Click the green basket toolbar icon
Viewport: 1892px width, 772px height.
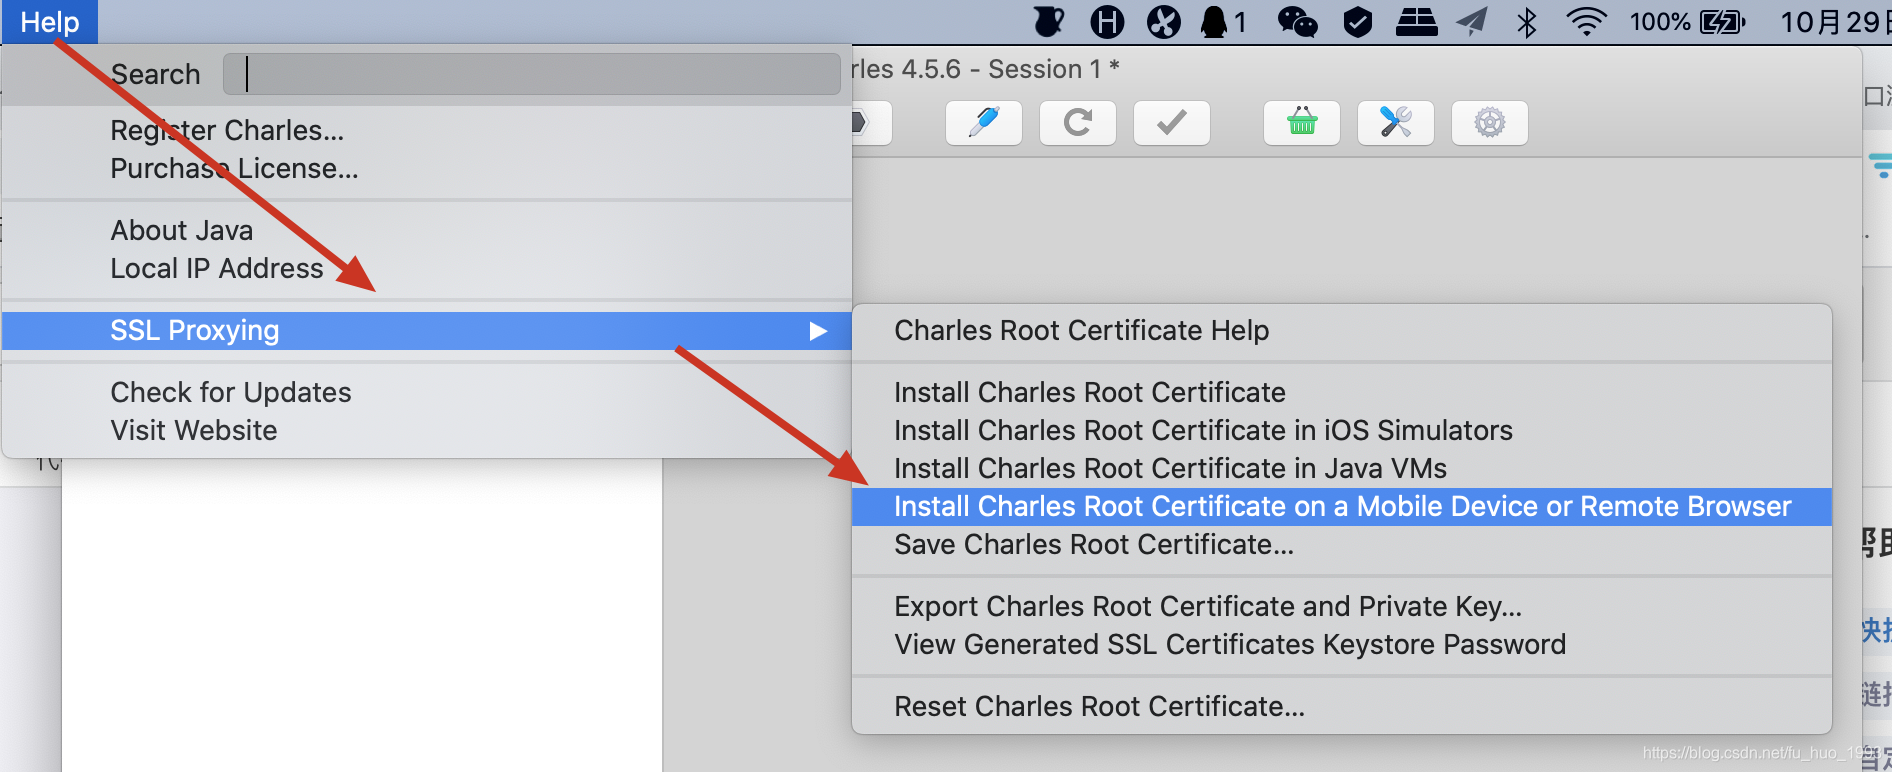tap(1302, 123)
